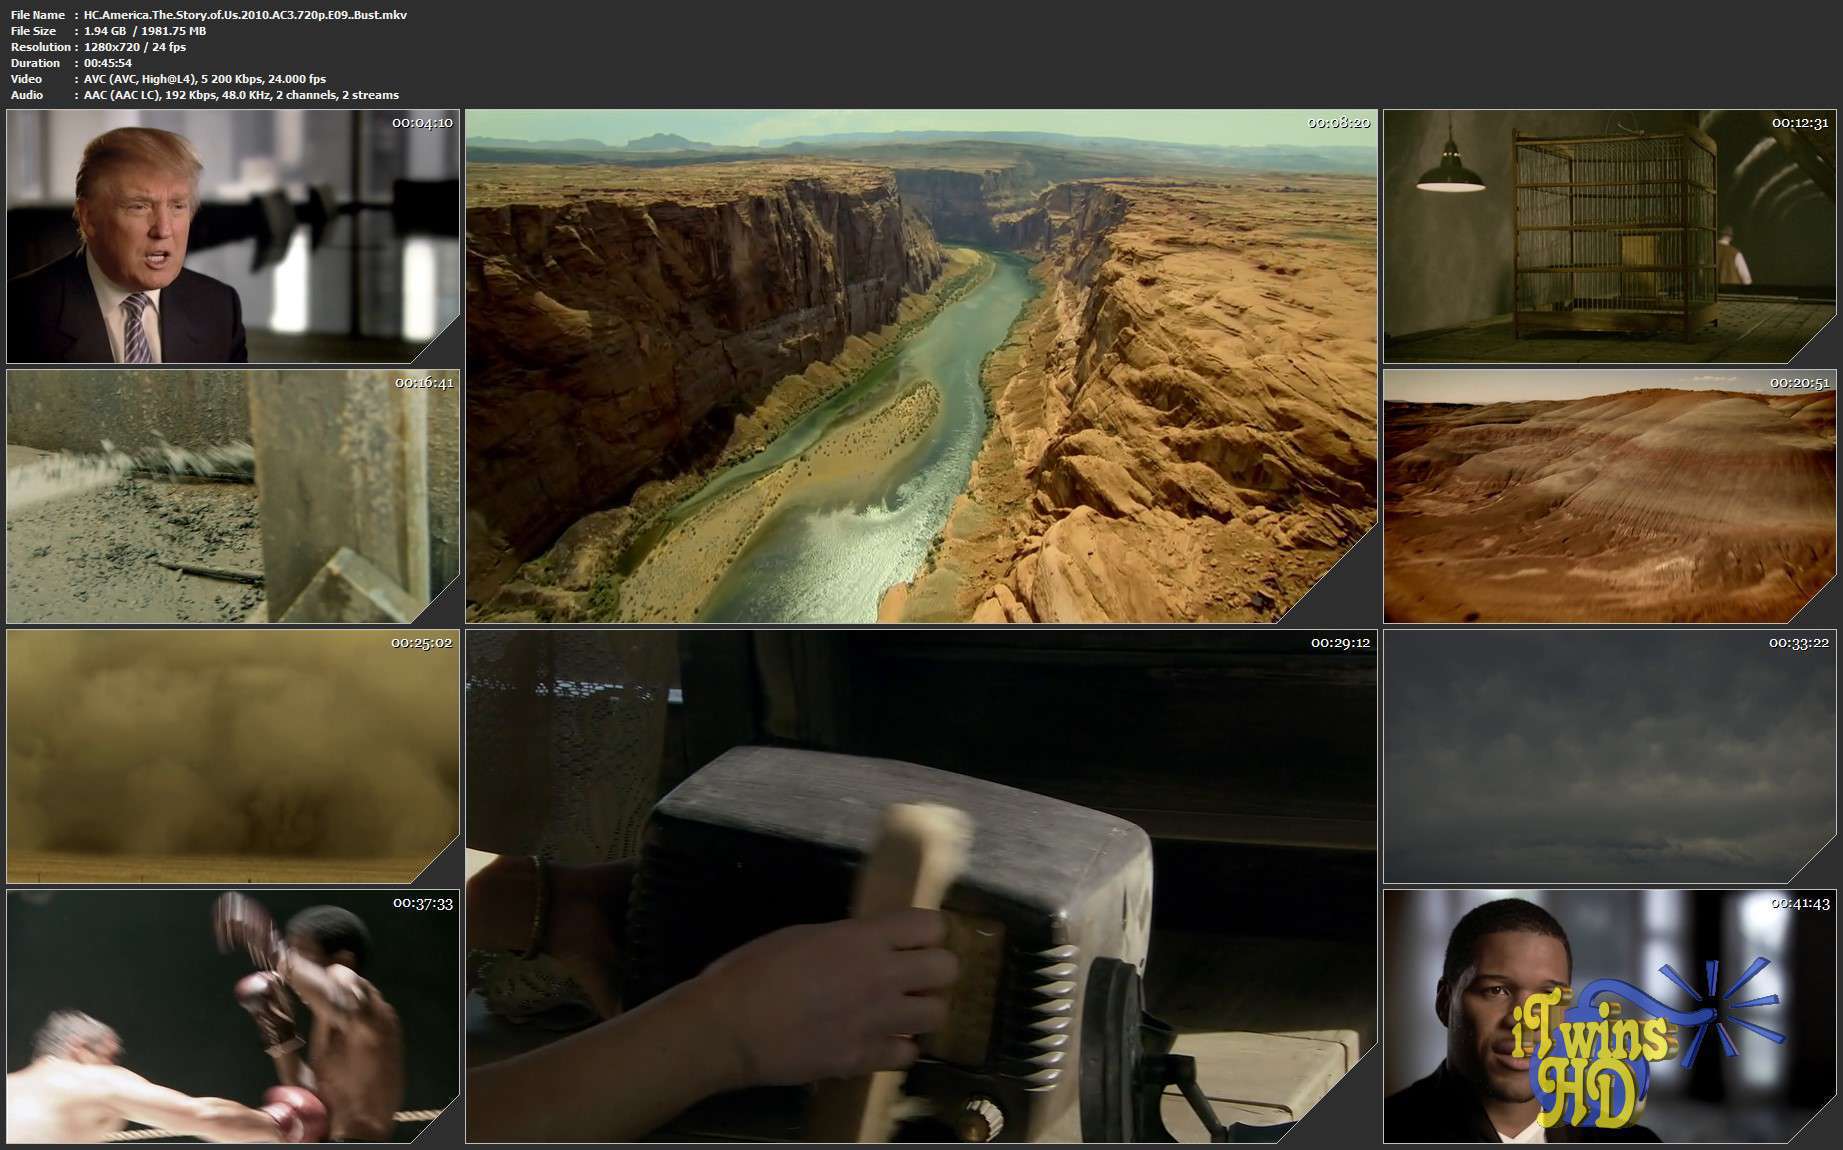Image resolution: width=1843 pixels, height=1150 pixels.
Task: Click the file name text ending in Bust.mkv
Action: click(245, 15)
